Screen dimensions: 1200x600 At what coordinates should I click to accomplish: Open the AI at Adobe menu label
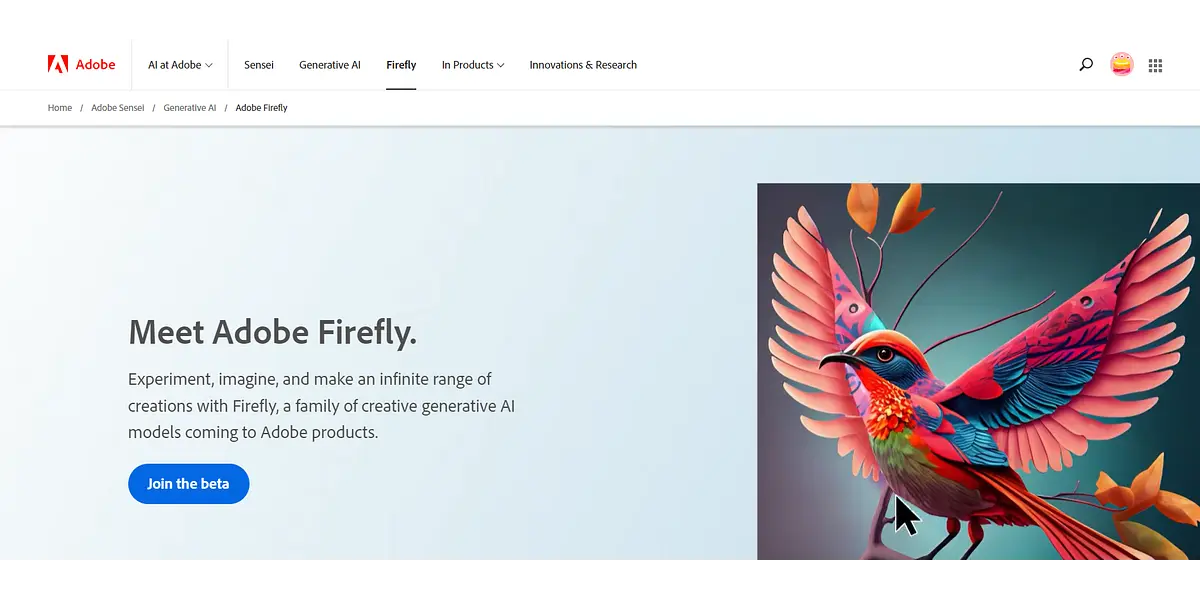click(174, 65)
